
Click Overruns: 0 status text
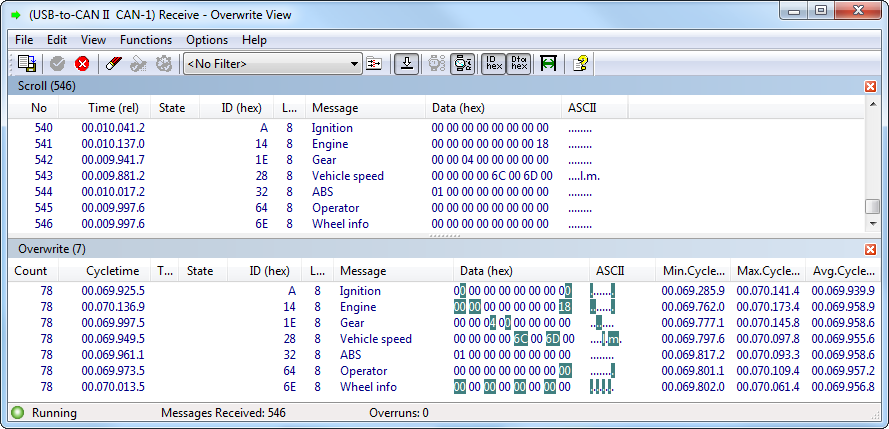pos(399,413)
